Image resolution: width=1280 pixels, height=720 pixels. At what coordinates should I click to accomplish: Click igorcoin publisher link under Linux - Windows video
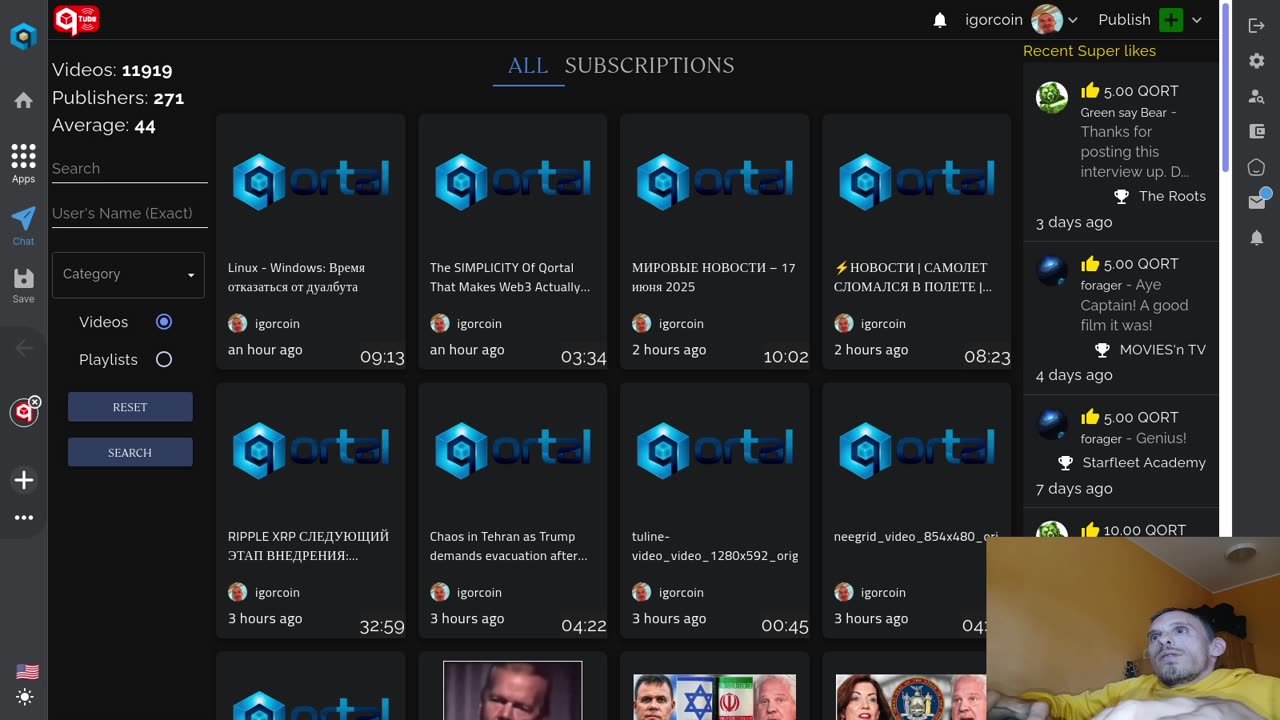(x=277, y=324)
